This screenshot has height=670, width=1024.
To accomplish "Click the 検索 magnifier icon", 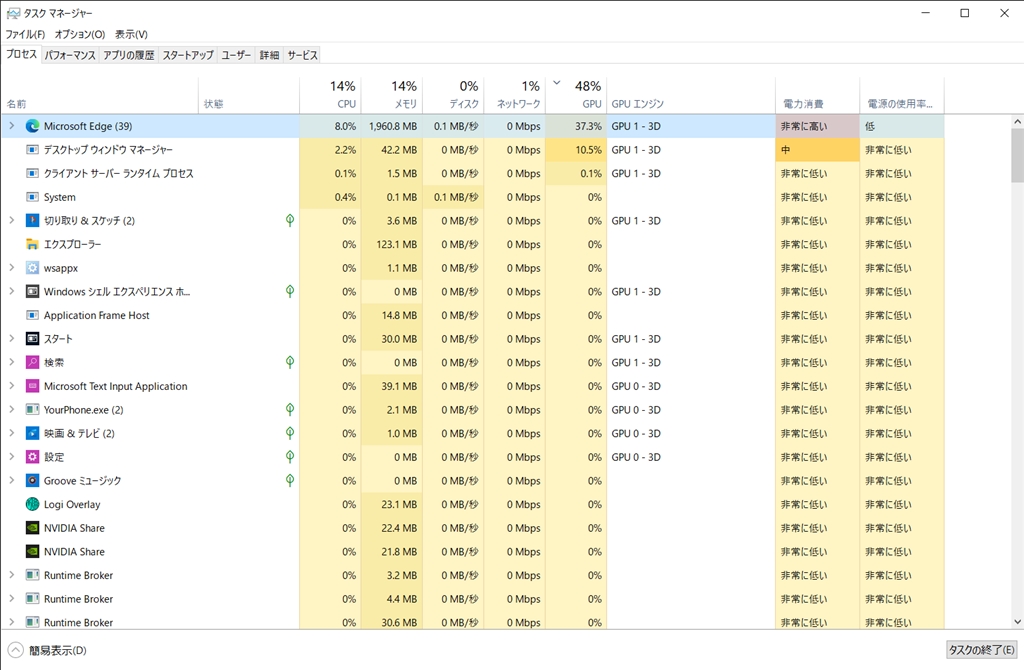I will (x=32, y=362).
